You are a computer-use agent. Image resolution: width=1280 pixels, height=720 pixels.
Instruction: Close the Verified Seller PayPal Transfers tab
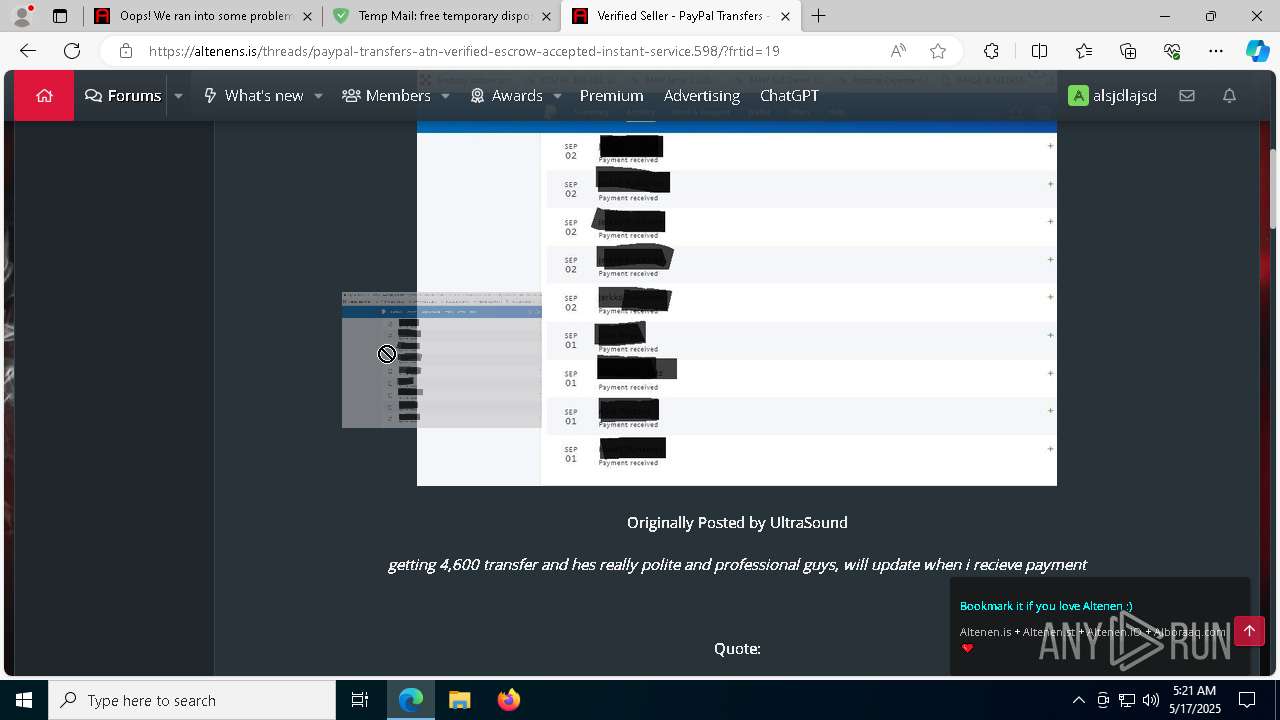pyautogui.click(x=785, y=16)
